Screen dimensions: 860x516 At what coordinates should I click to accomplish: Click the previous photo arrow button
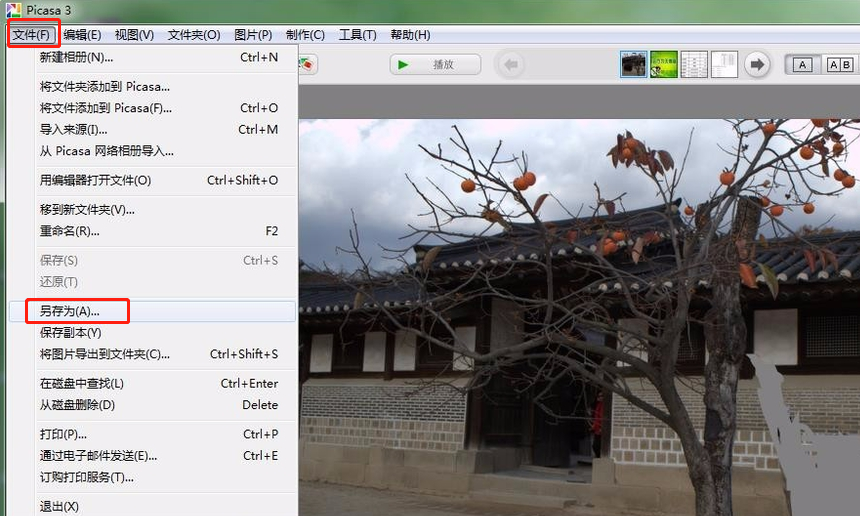[x=511, y=65]
